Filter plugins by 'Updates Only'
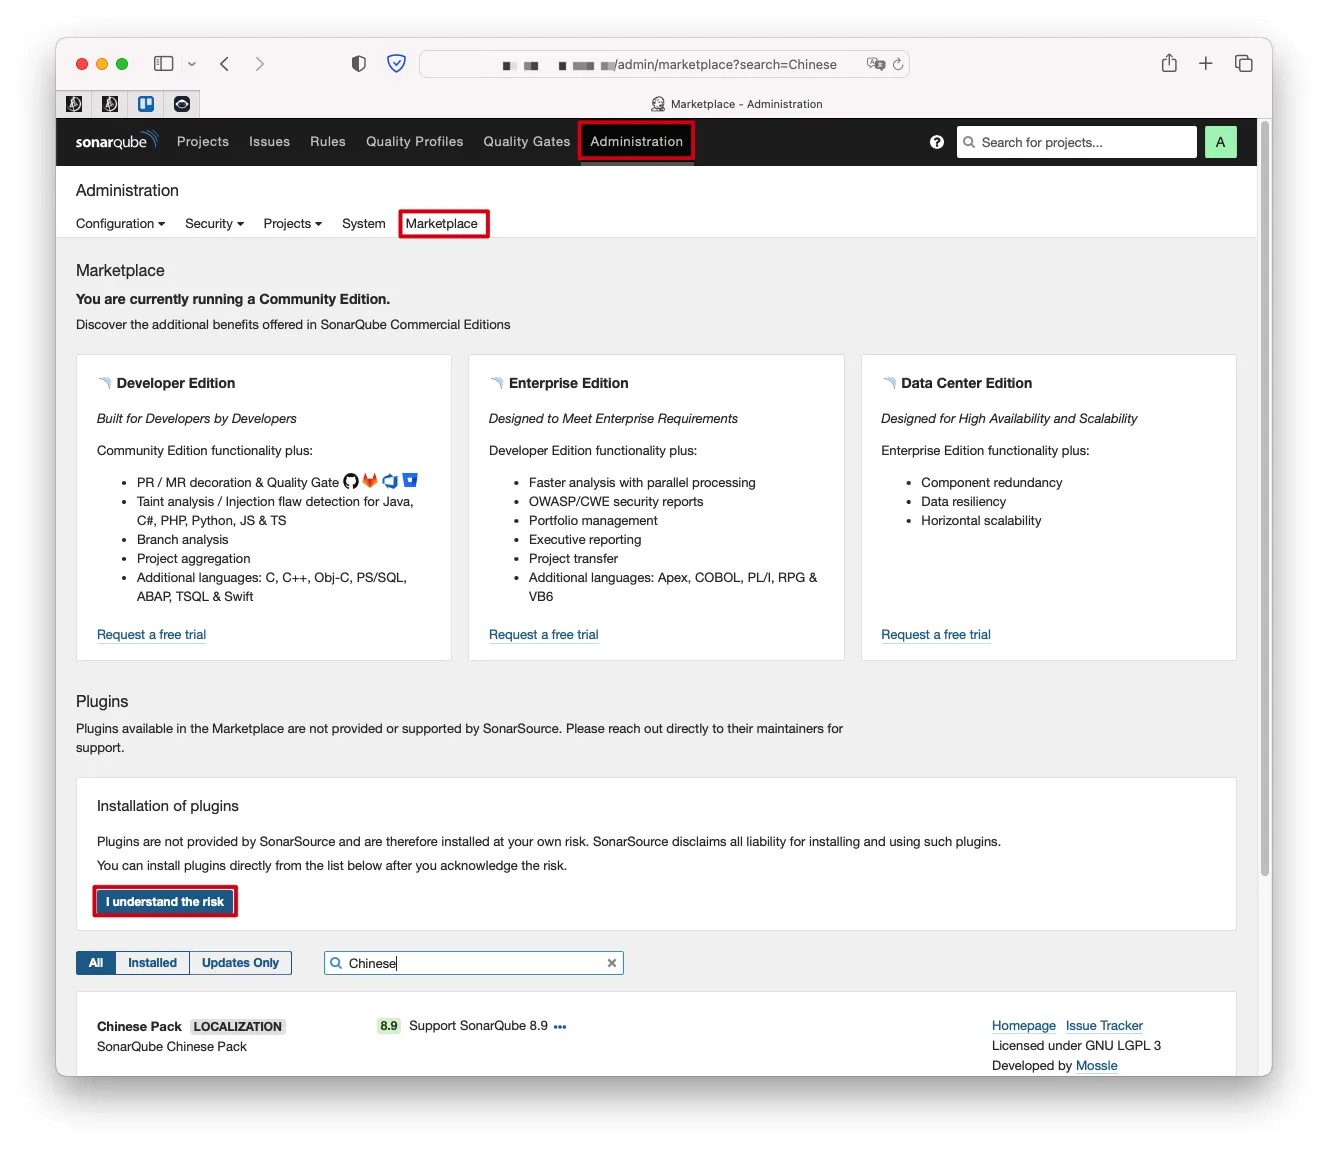1328x1150 pixels. coord(240,963)
